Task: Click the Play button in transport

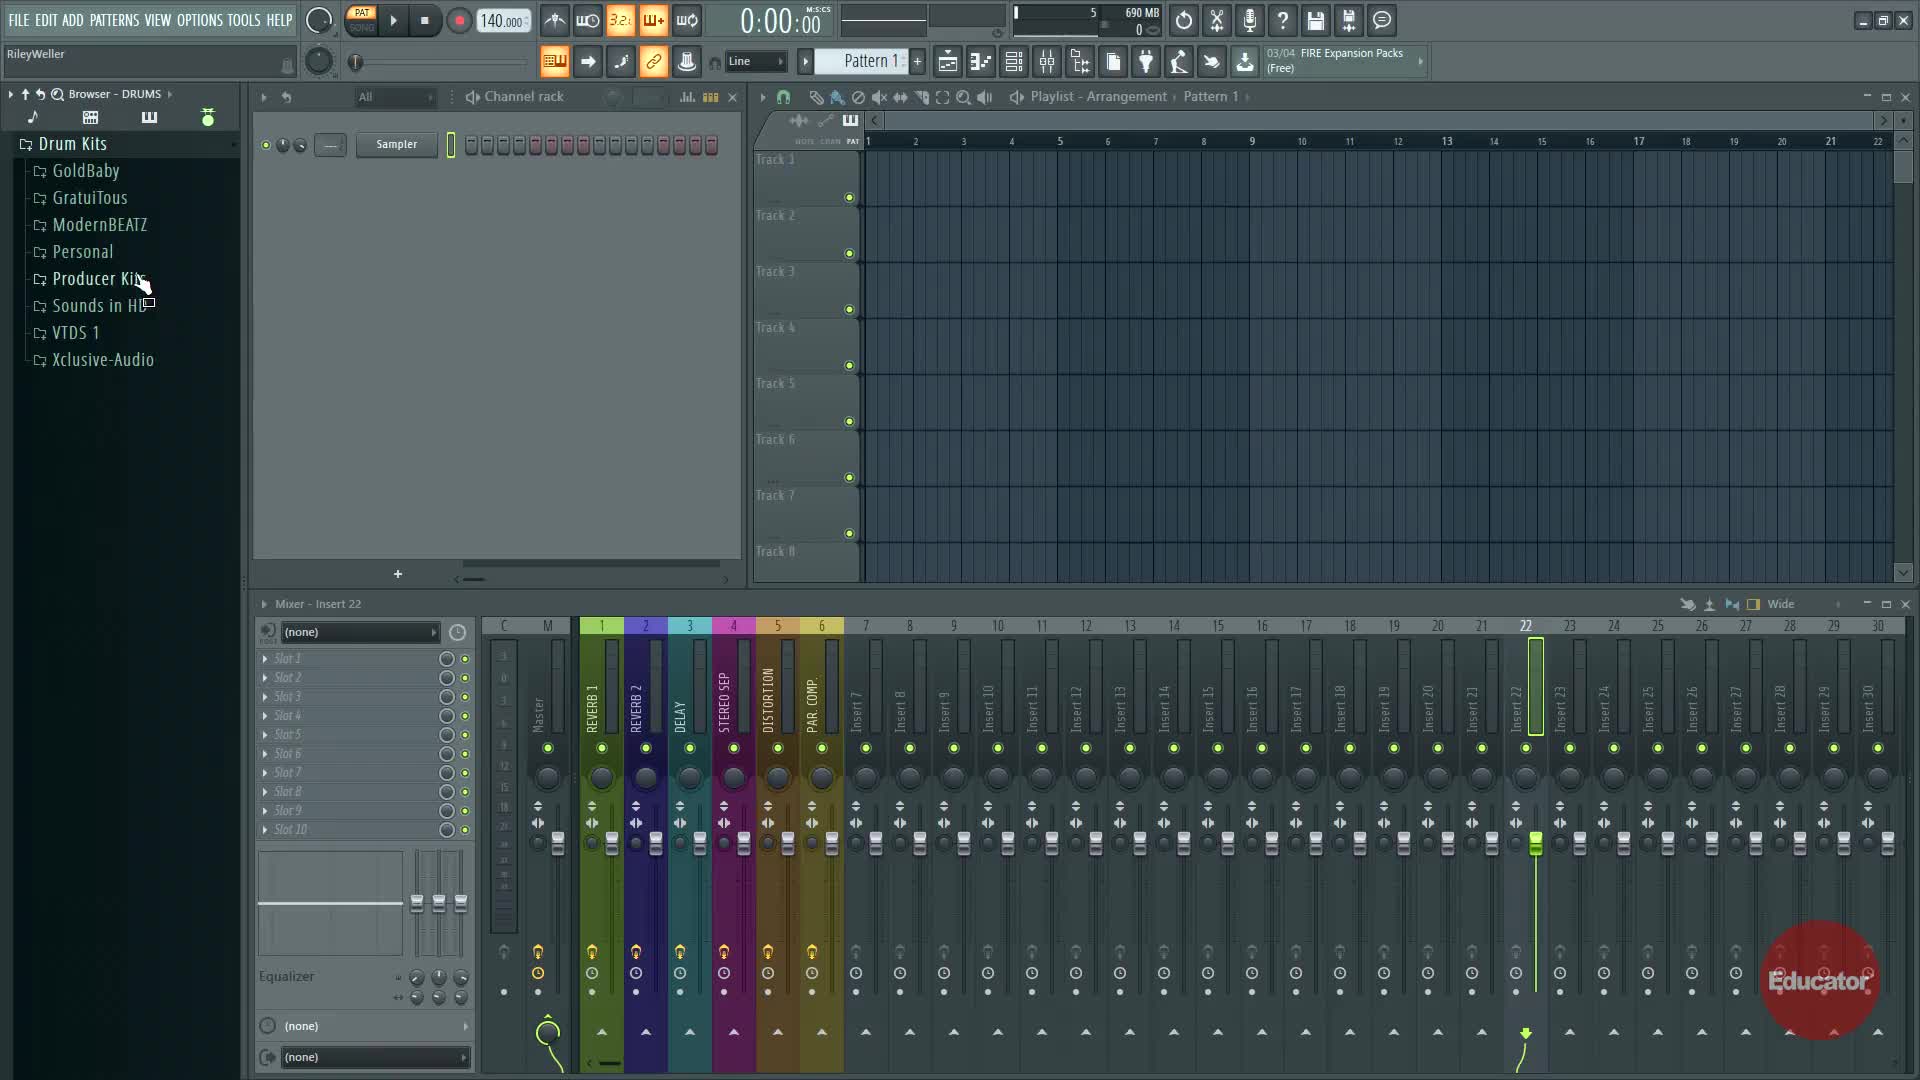Action: coord(393,20)
